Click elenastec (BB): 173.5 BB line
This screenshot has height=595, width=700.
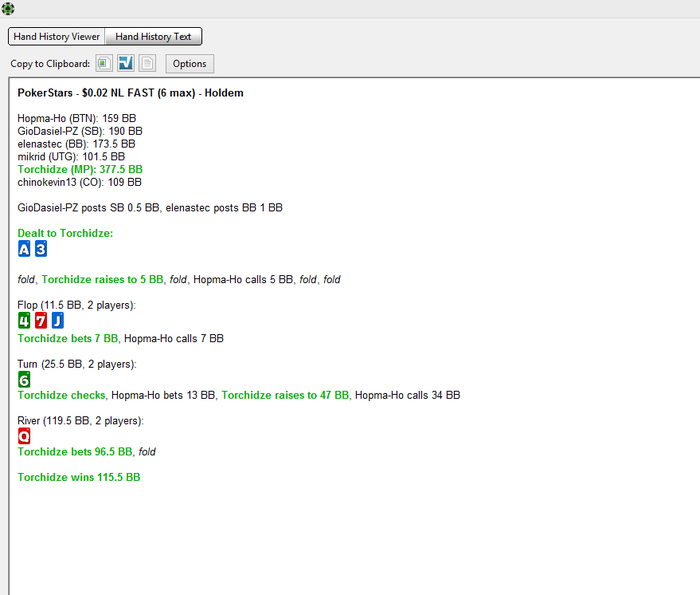pos(76,144)
